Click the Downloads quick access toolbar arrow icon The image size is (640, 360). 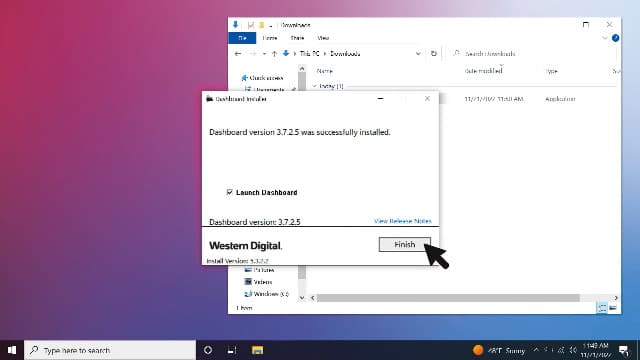tap(236, 25)
